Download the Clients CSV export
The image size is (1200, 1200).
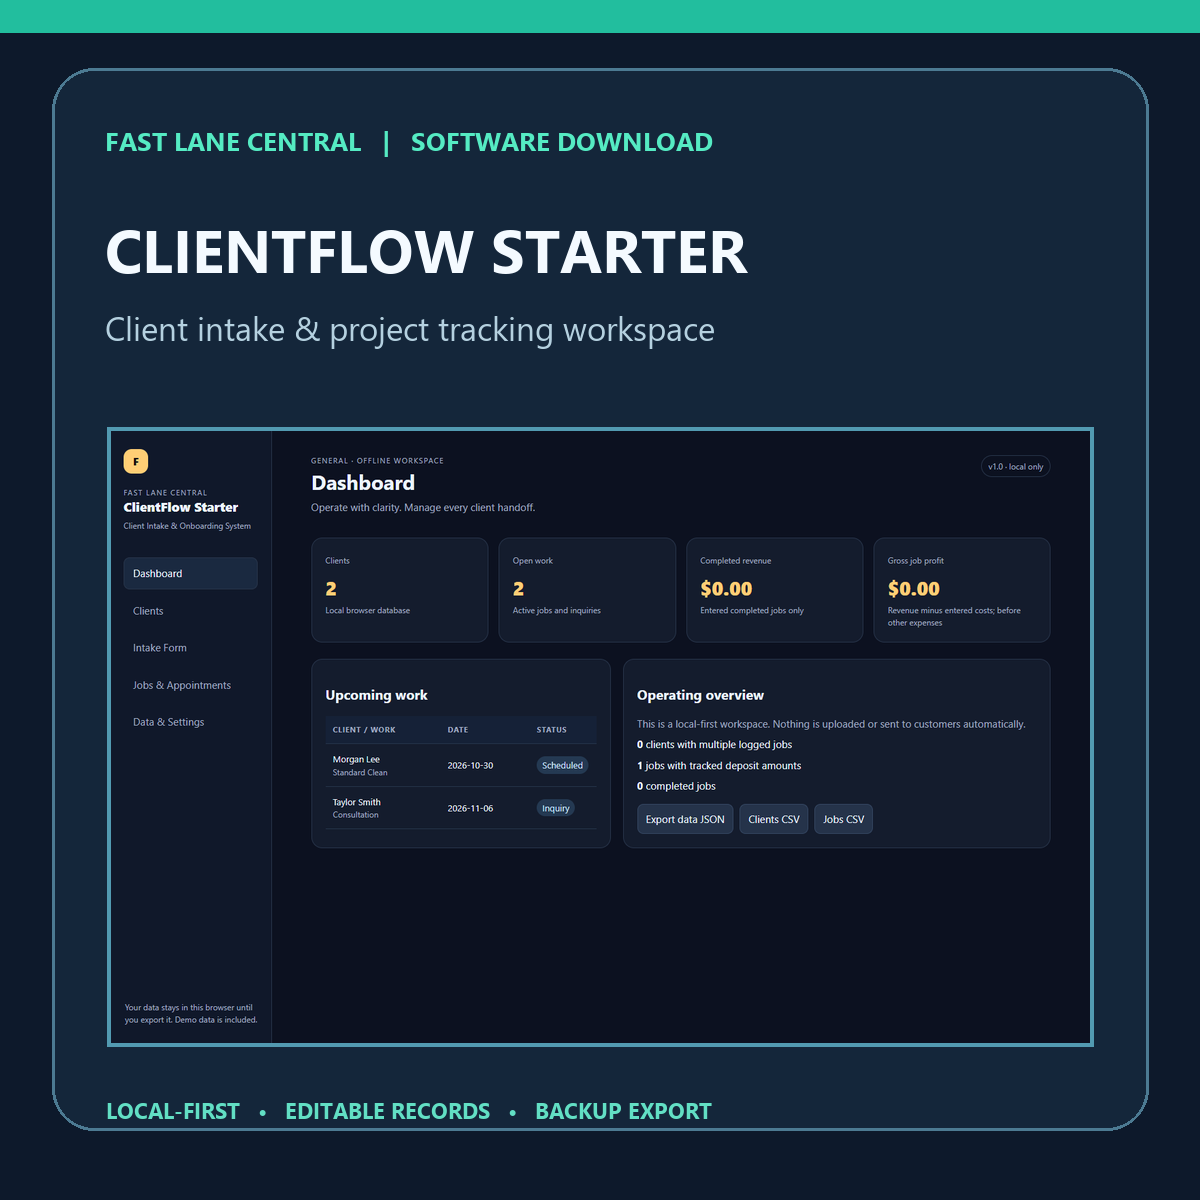tap(774, 819)
